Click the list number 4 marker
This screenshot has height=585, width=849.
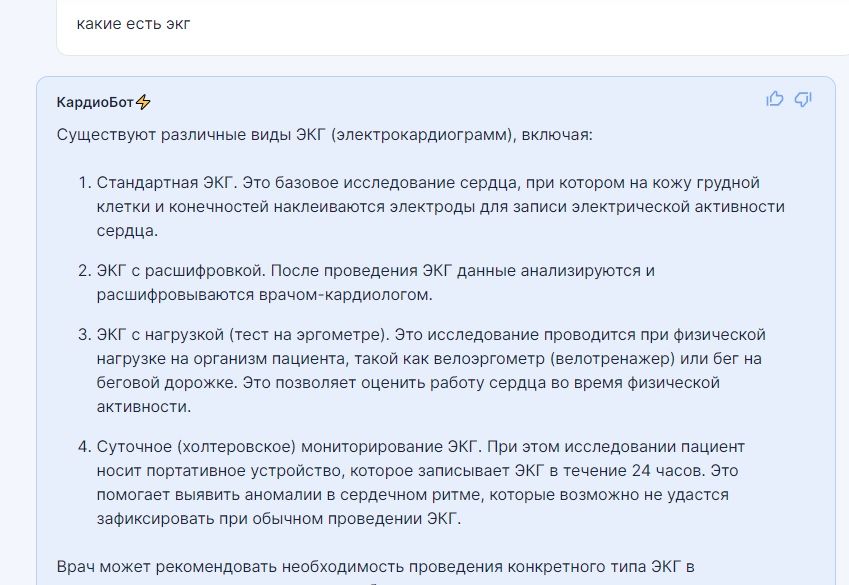[84, 446]
